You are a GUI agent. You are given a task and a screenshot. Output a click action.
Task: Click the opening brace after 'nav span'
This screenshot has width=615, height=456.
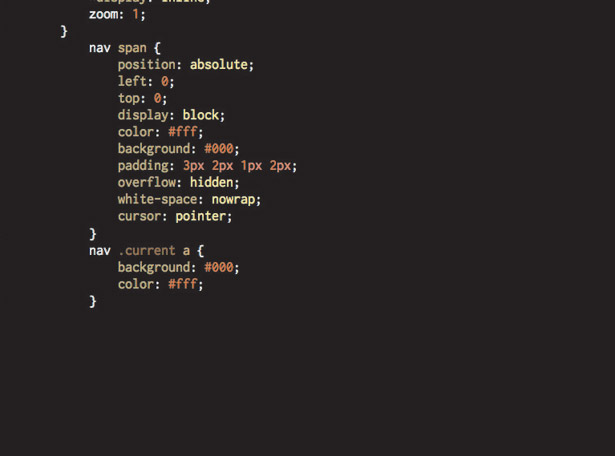157,48
